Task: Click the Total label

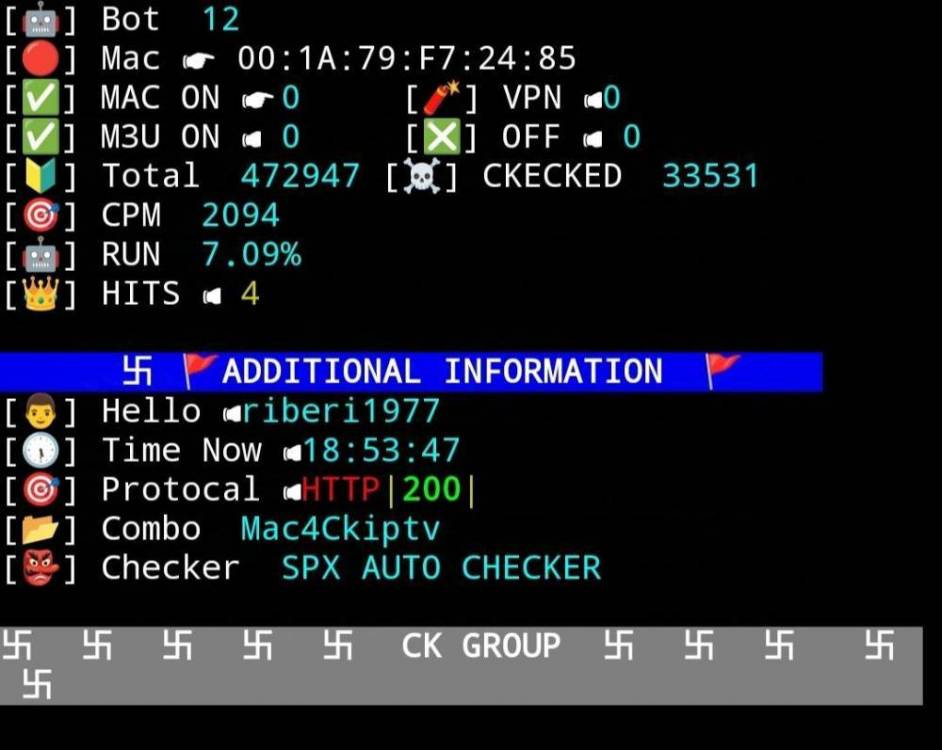Action: click(150, 176)
